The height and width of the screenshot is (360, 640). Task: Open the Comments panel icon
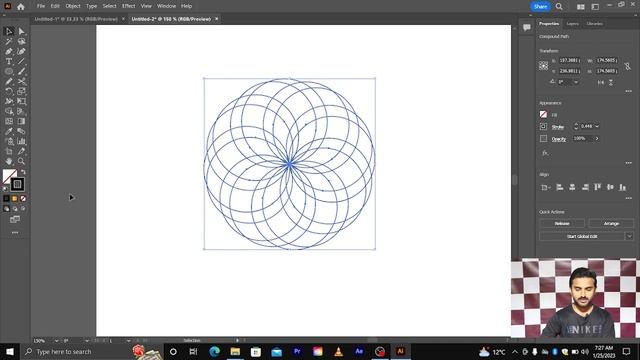tap(527, 27)
